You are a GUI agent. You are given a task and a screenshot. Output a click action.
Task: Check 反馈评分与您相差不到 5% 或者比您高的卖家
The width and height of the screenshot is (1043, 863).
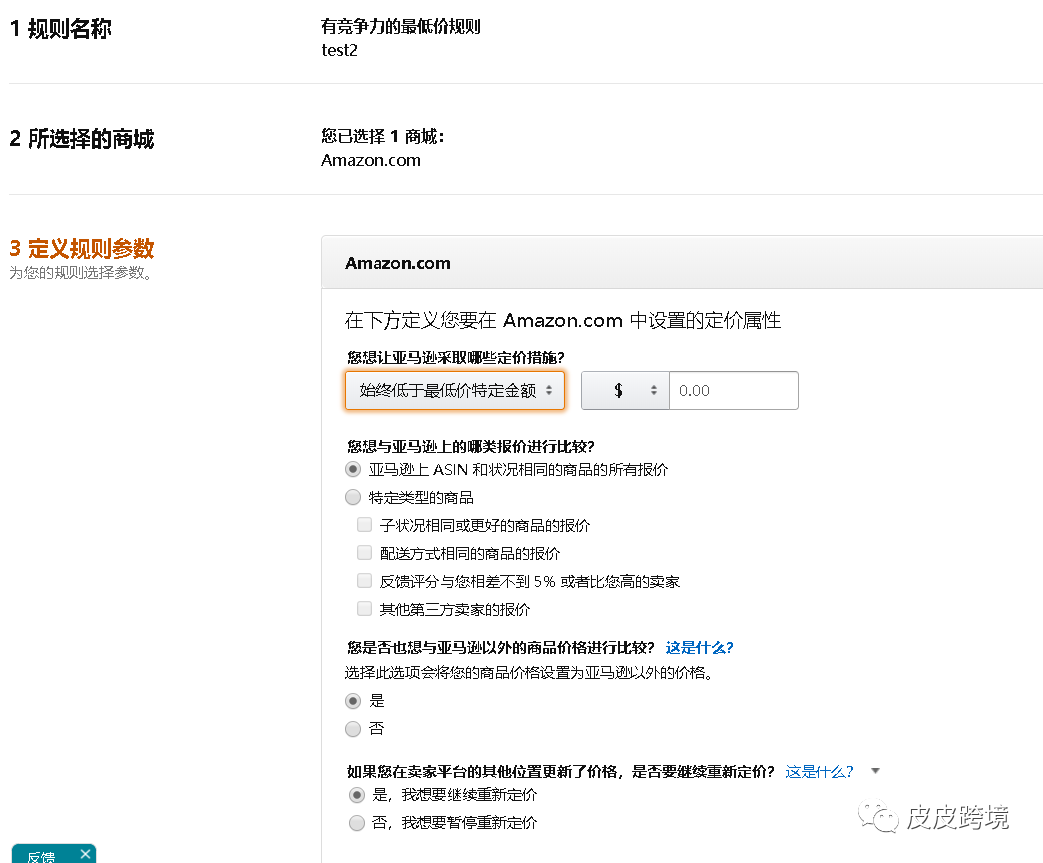coord(365,581)
